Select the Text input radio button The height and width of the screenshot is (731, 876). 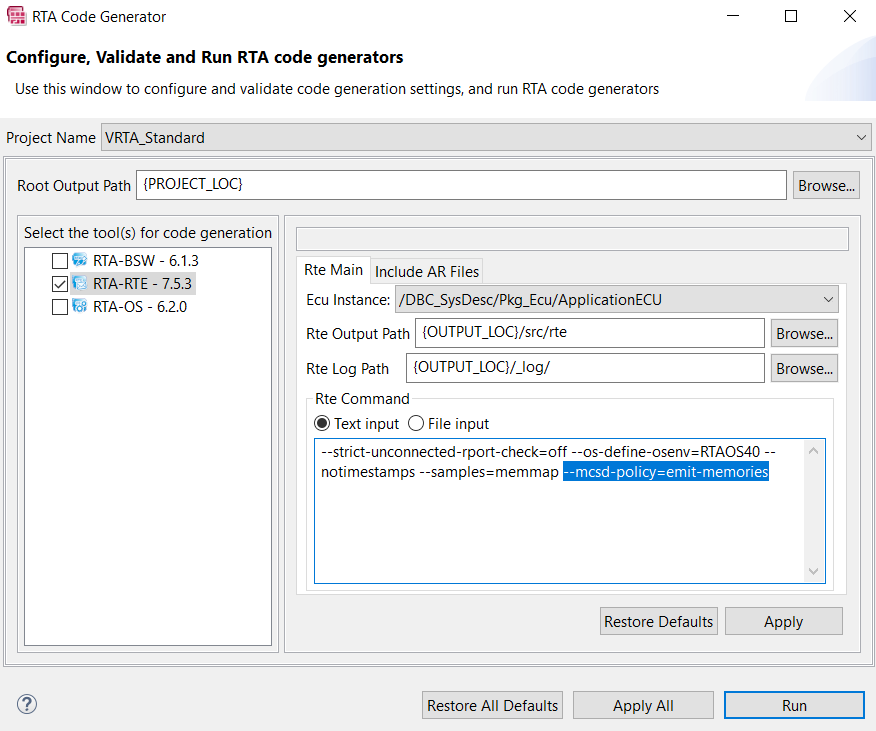tap(322, 424)
